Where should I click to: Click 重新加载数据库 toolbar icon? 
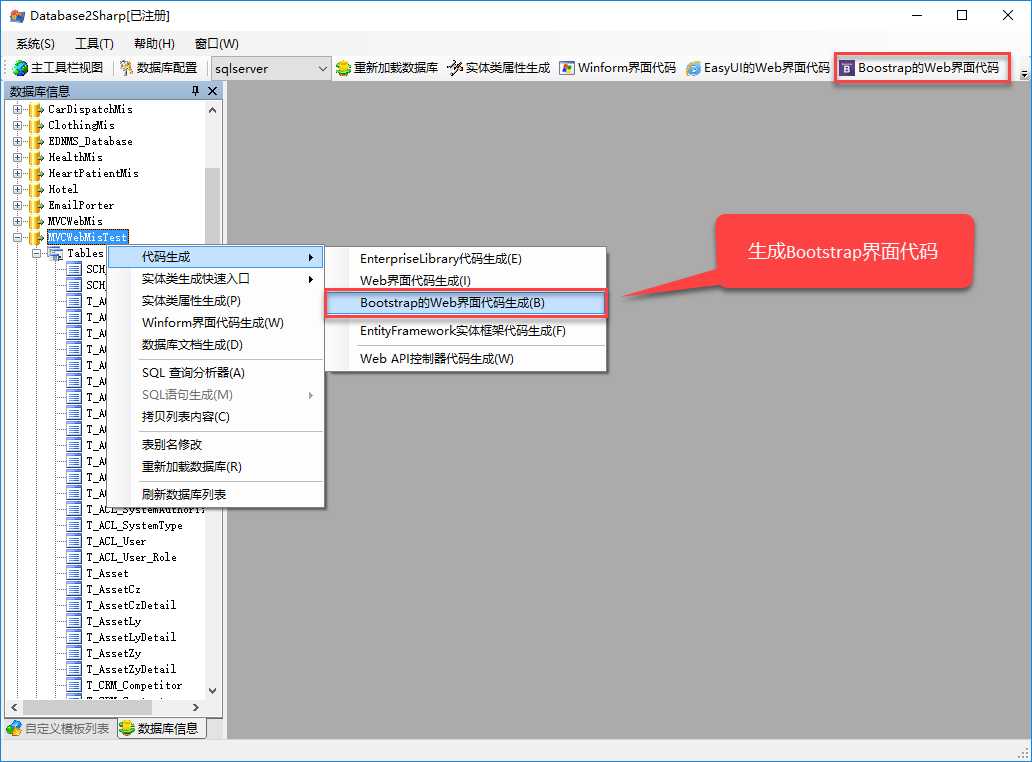pos(343,68)
